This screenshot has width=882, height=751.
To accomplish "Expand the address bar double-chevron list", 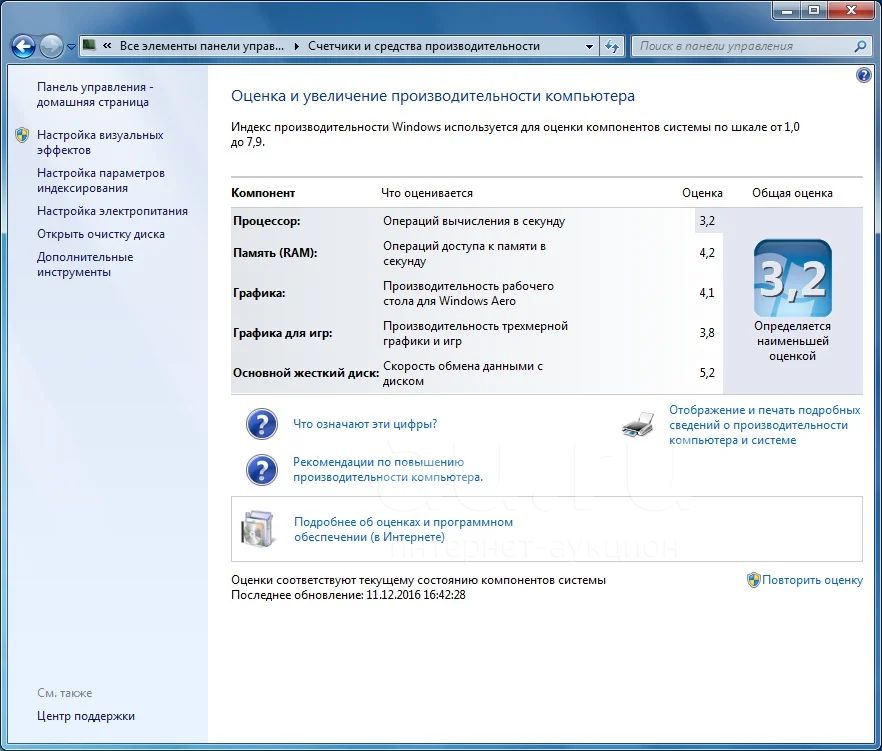I will pyautogui.click(x=107, y=46).
